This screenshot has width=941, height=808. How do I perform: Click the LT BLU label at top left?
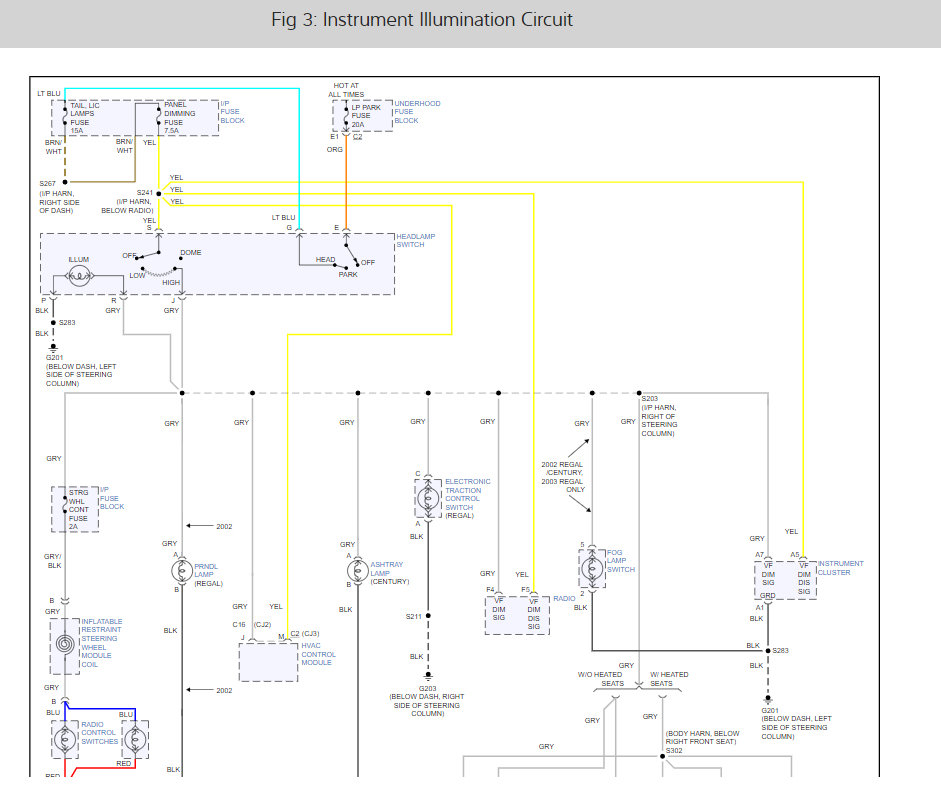click(x=49, y=93)
